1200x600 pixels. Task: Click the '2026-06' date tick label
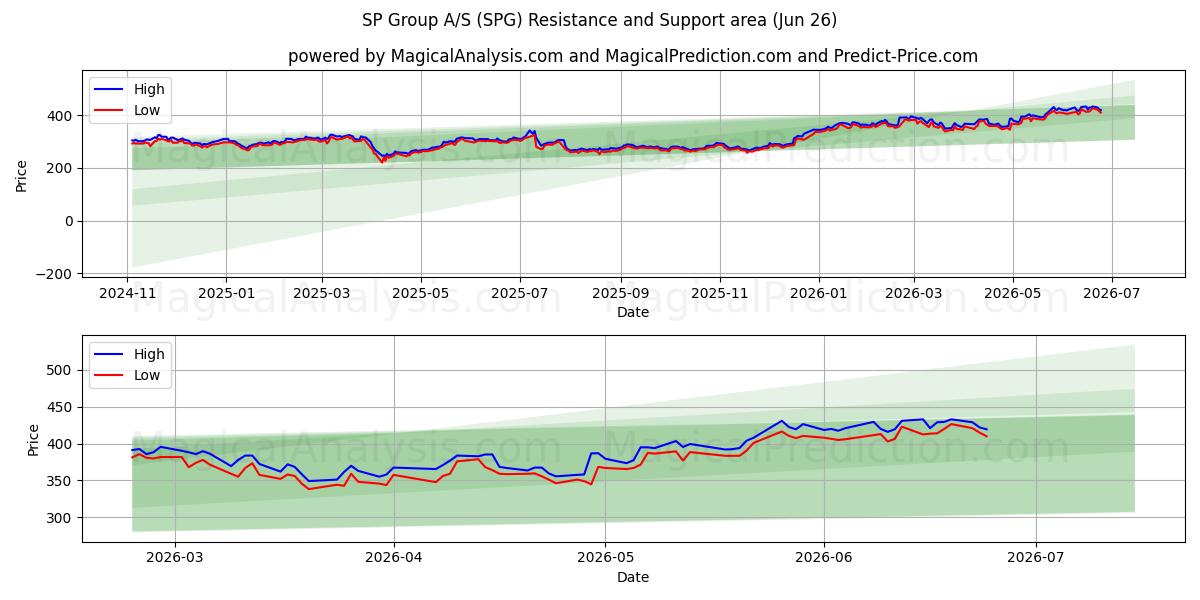[x=824, y=558]
